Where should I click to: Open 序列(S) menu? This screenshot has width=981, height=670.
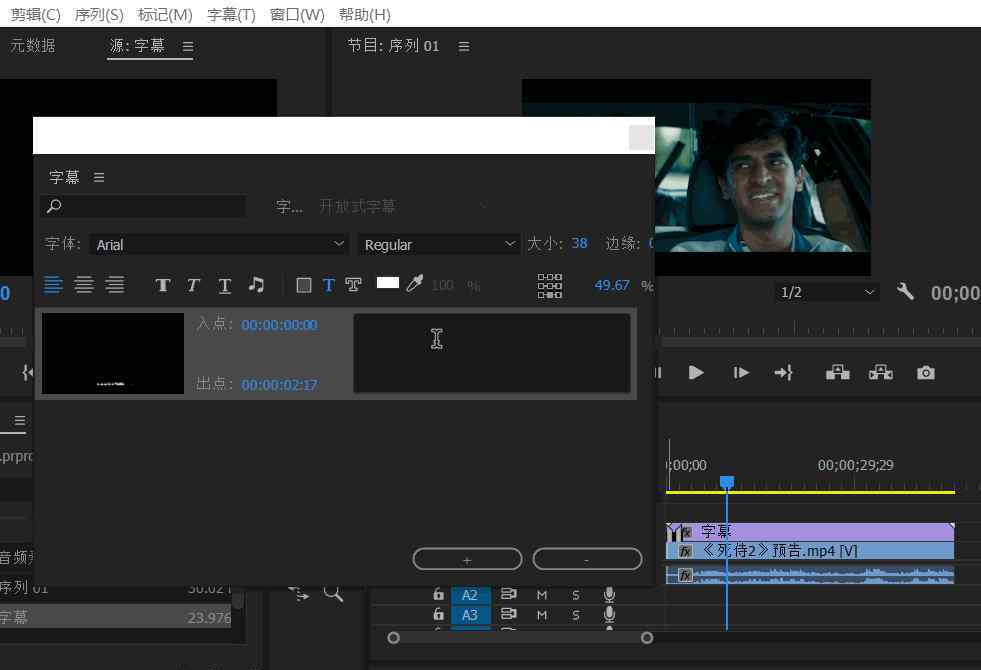coord(99,14)
